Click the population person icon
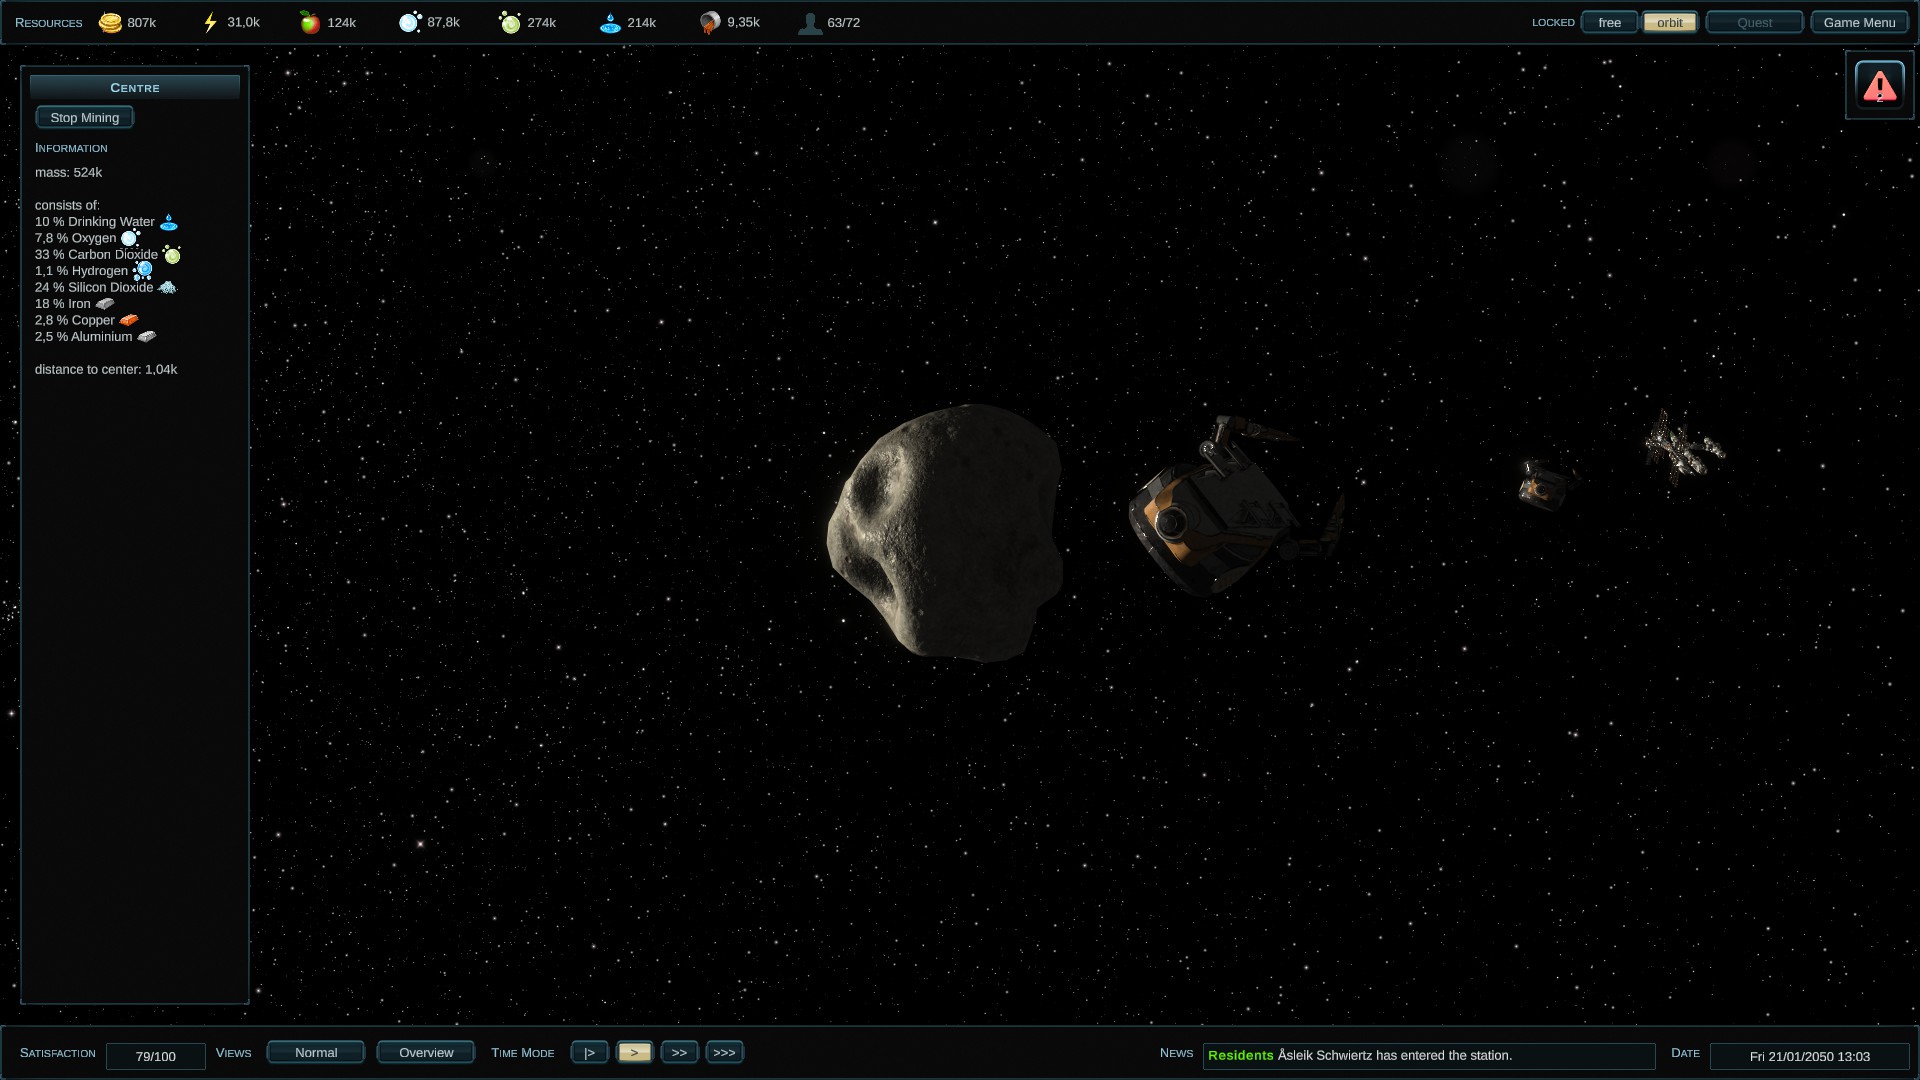Viewport: 1920px width, 1080px height. 810,22
